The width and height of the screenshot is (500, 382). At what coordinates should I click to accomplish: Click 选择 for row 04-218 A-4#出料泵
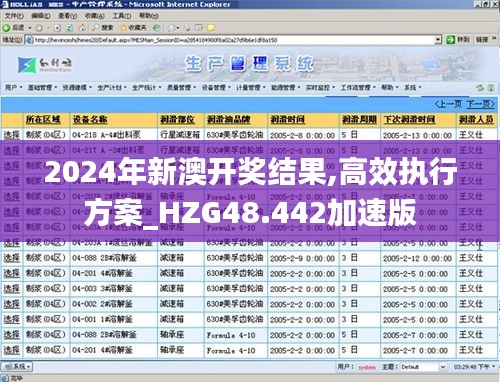[12, 135]
